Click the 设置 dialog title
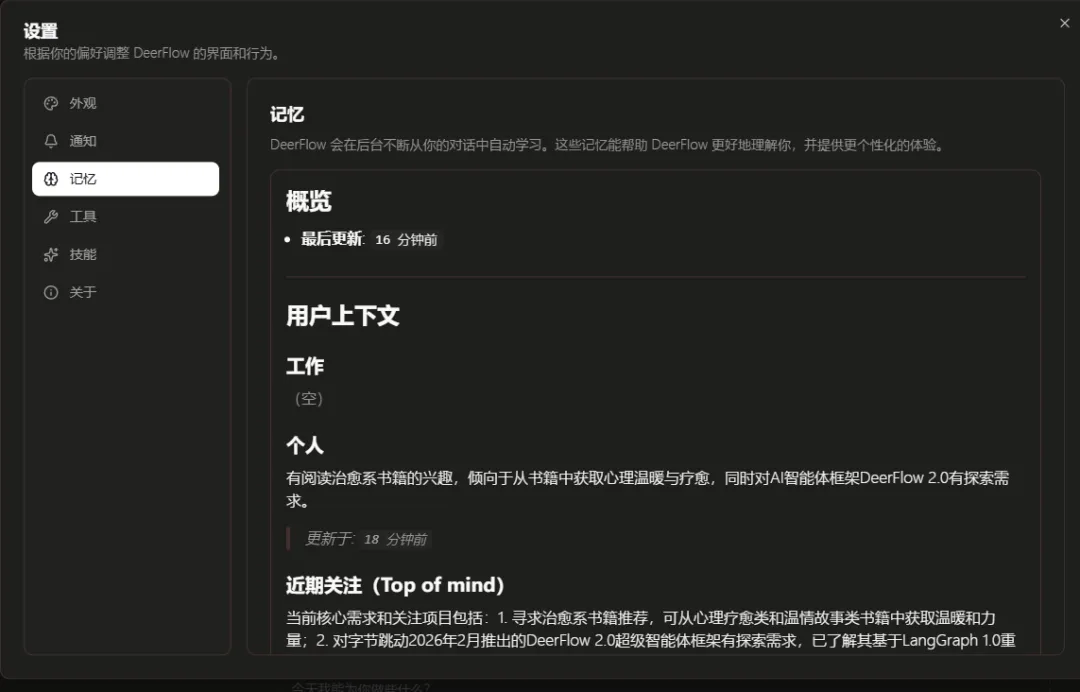The height and width of the screenshot is (692, 1080). tap(41, 31)
